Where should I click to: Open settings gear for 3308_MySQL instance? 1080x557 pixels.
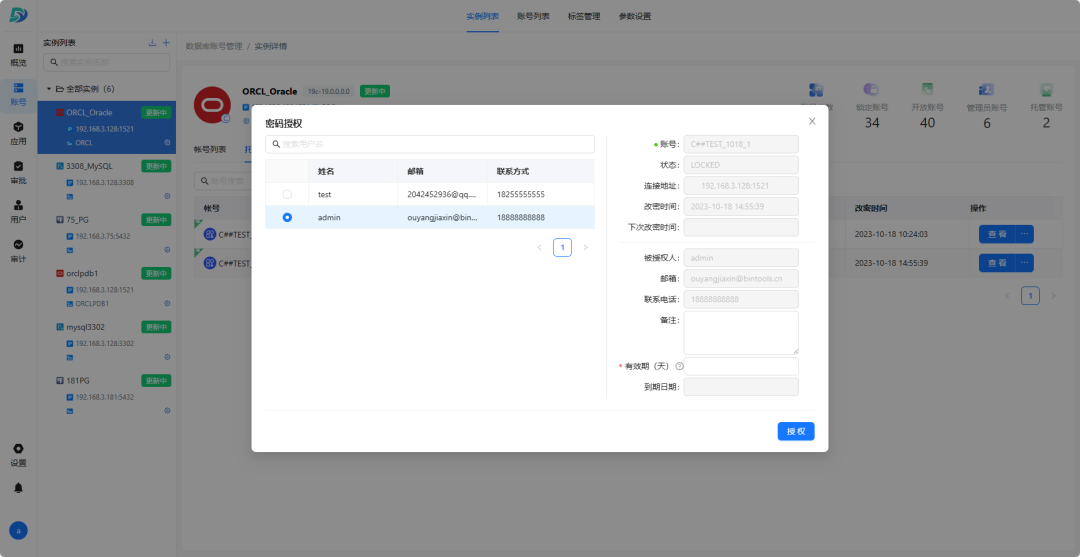[167, 196]
